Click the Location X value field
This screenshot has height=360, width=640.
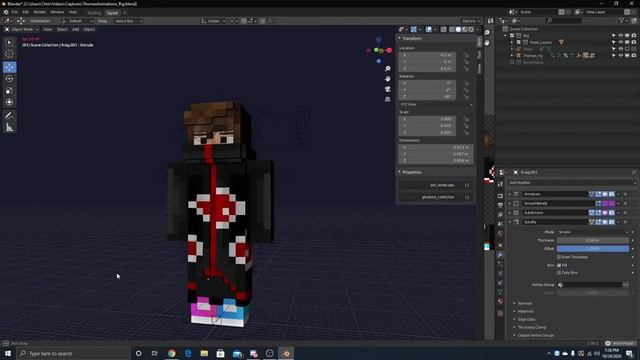427,55
